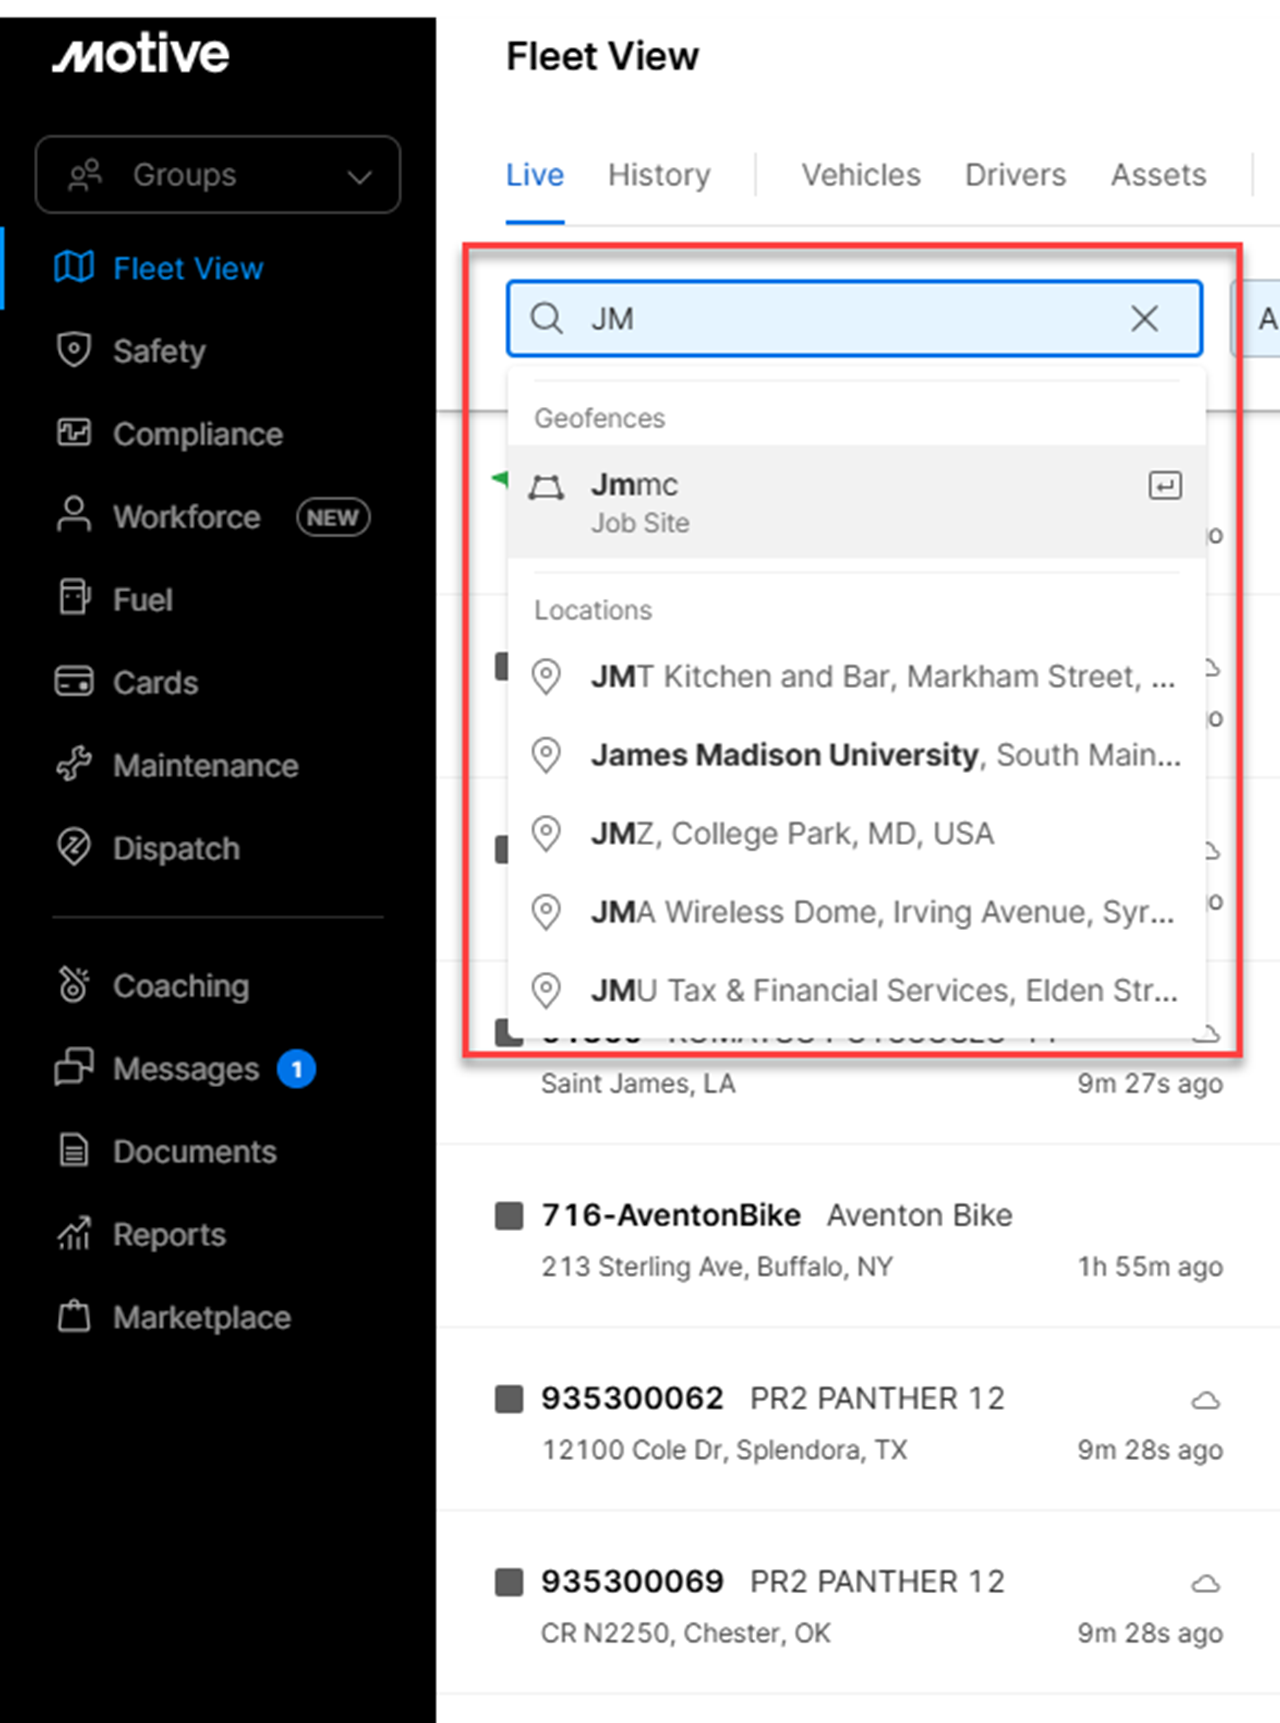
Task: Open the Assets tab
Action: (1159, 175)
